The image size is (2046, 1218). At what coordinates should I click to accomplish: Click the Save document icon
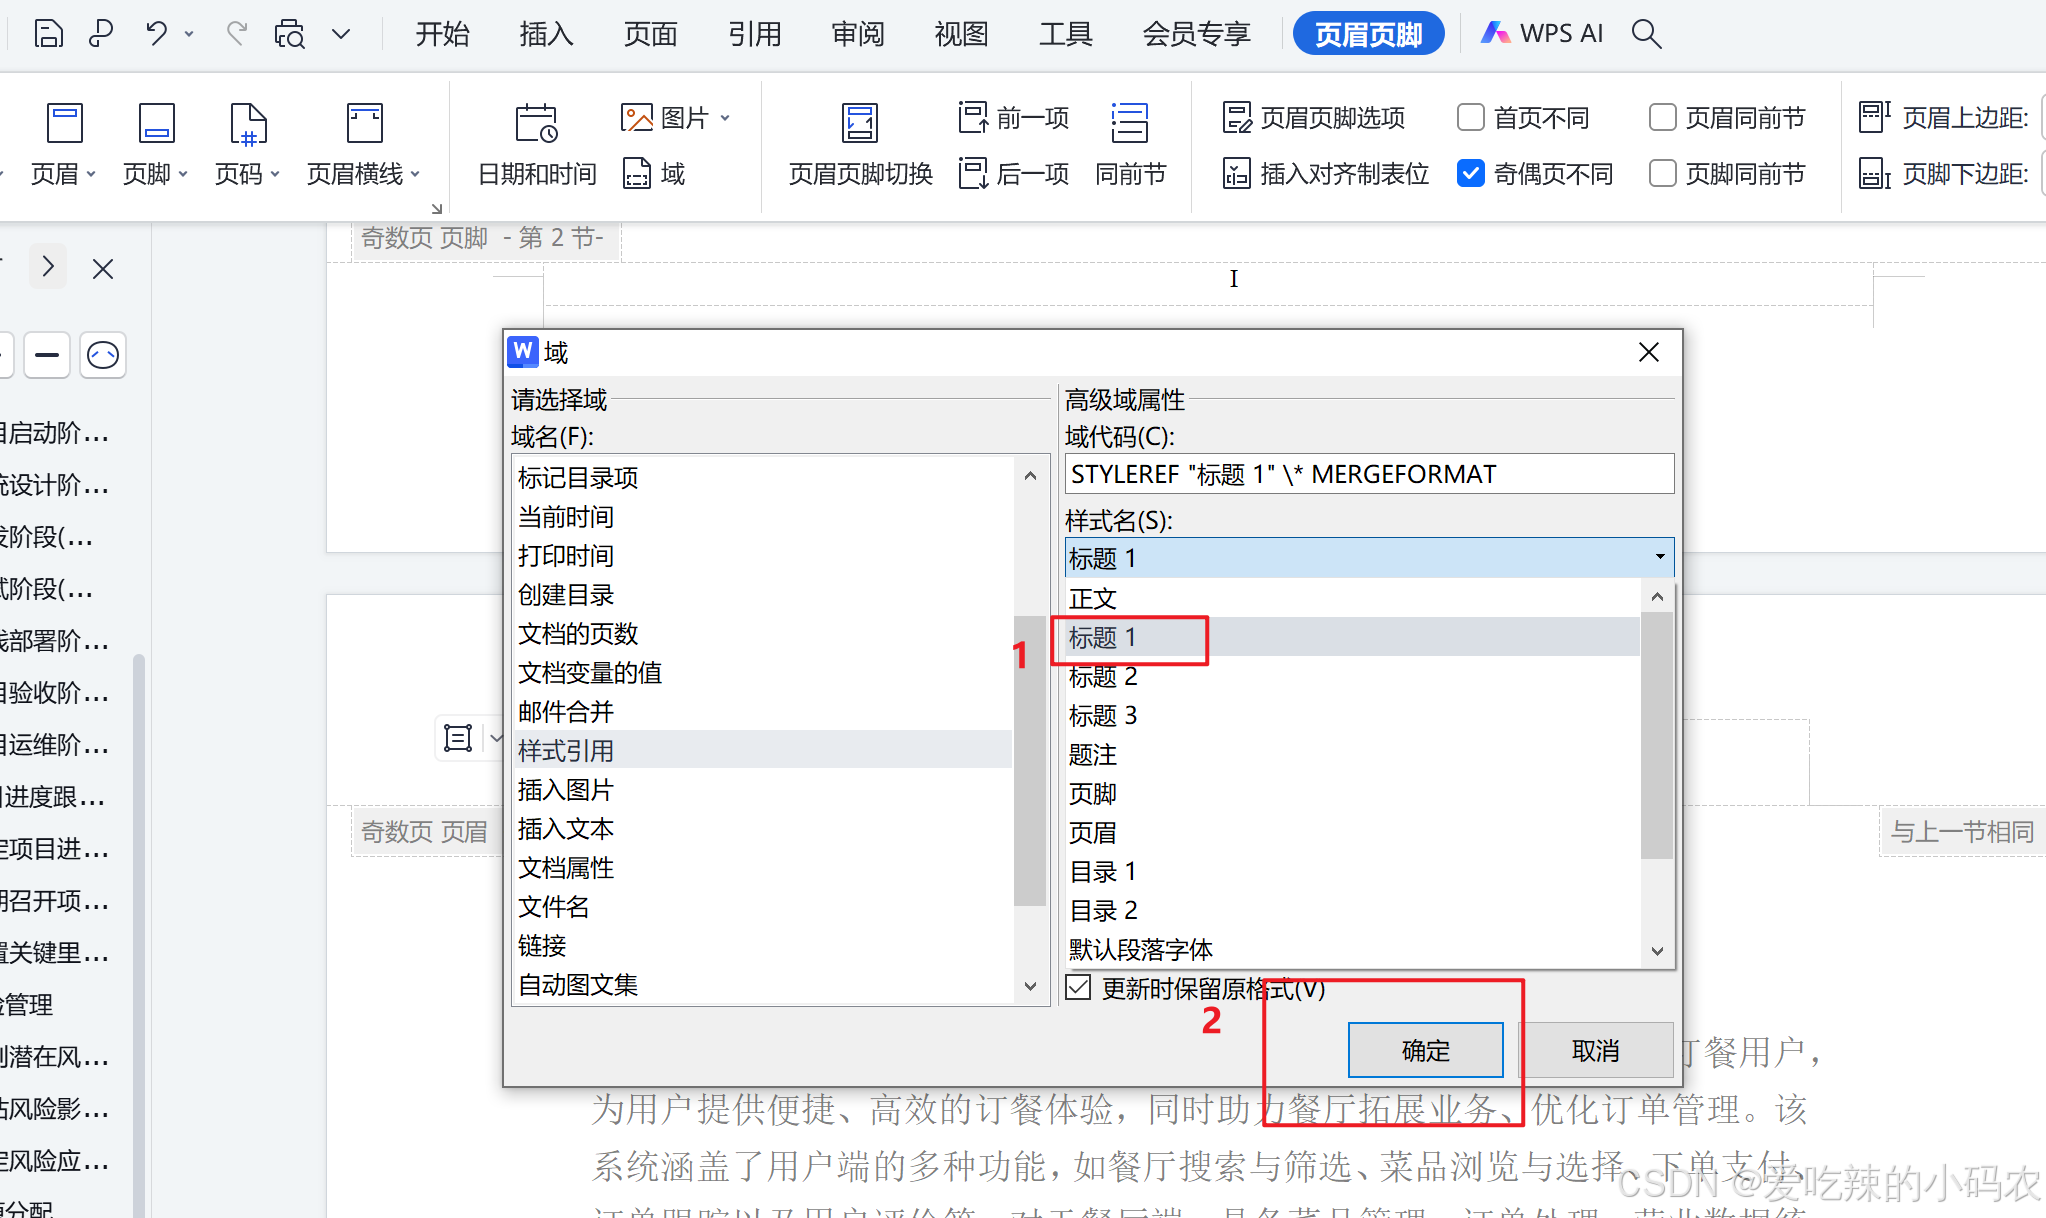click(x=48, y=34)
